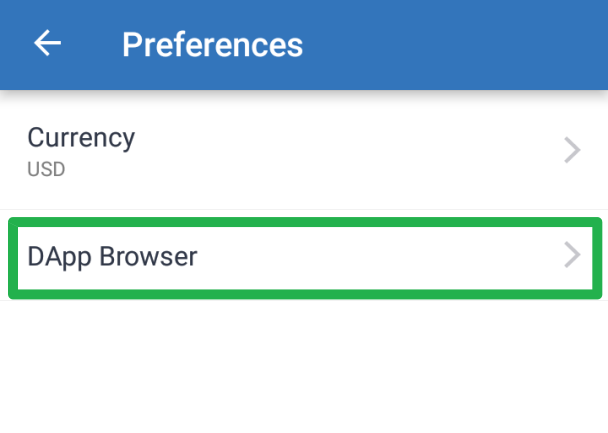Tap the grey arrow on the DApp Browser row
The width and height of the screenshot is (608, 433).
572,256
